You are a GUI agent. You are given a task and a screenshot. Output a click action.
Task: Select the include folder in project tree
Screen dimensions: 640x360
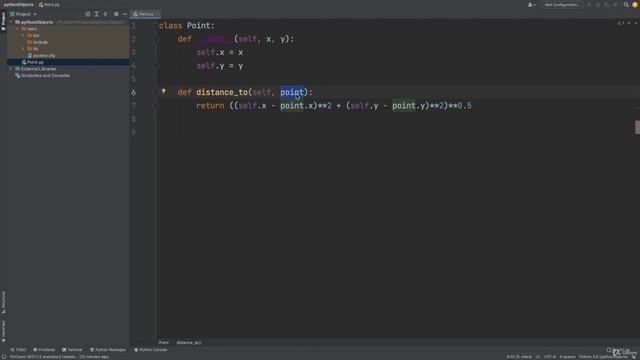click(x=38, y=42)
